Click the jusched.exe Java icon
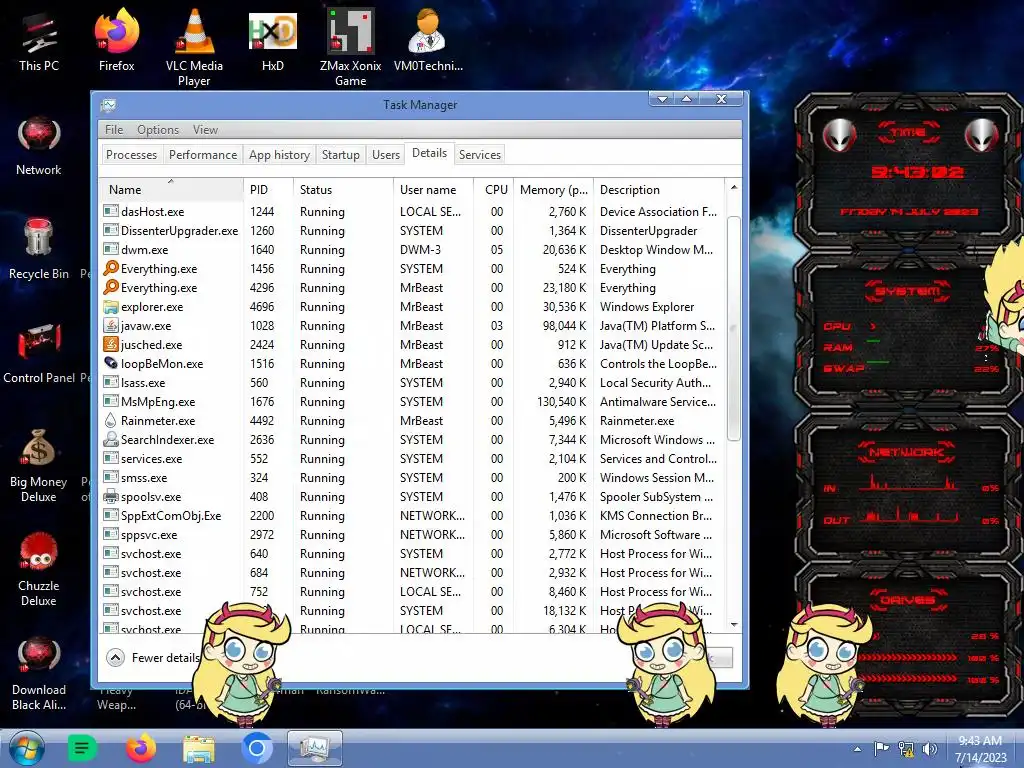Viewport: 1024px width, 768px height. (111, 344)
